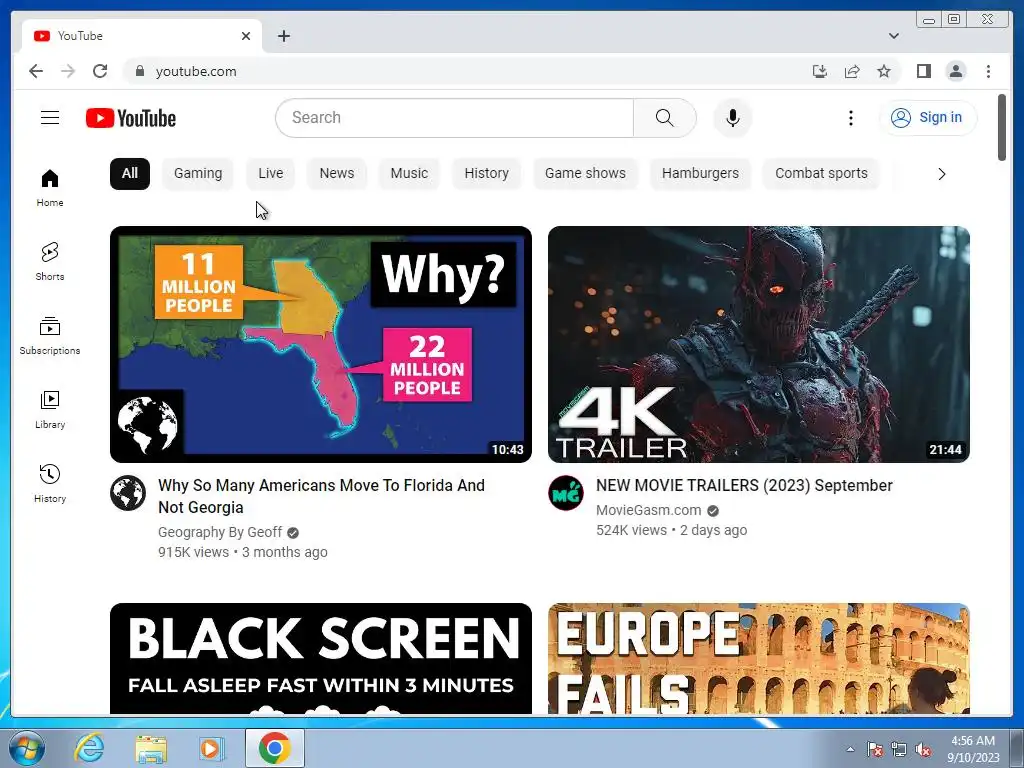Image resolution: width=1024 pixels, height=768 pixels.
Task: Click the install app icon in address bar
Action: [820, 71]
